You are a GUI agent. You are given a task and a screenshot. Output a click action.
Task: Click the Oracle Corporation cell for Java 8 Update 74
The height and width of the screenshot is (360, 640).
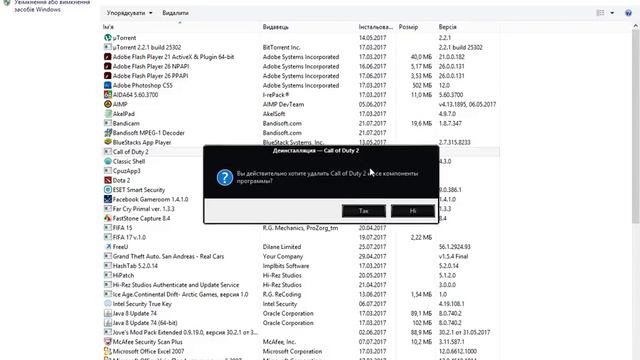click(288, 313)
